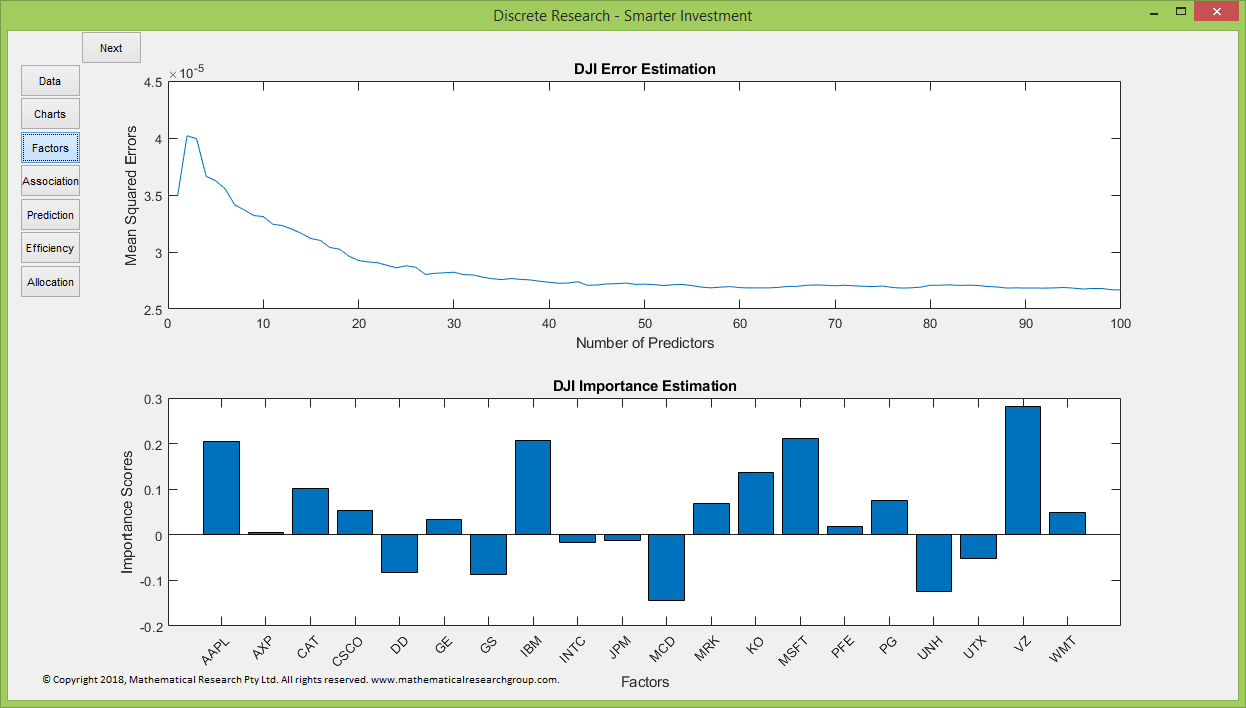Select the AAPL bar in importance chart
The image size is (1246, 708).
coord(221,488)
